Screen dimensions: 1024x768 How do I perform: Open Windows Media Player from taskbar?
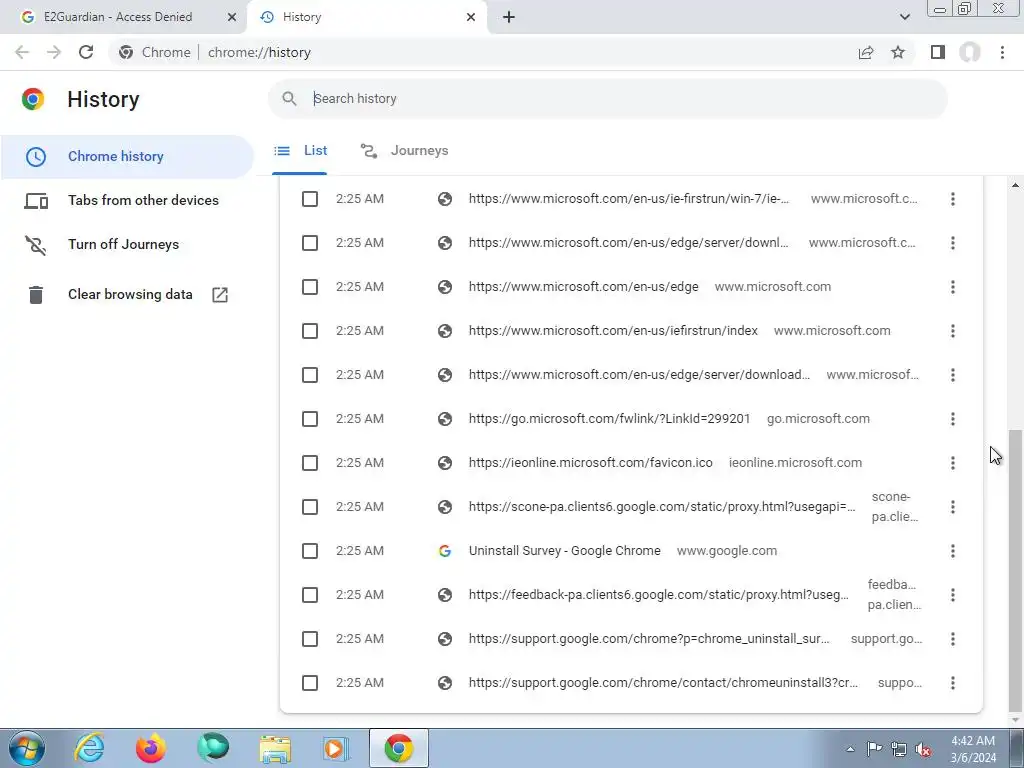[x=336, y=748]
